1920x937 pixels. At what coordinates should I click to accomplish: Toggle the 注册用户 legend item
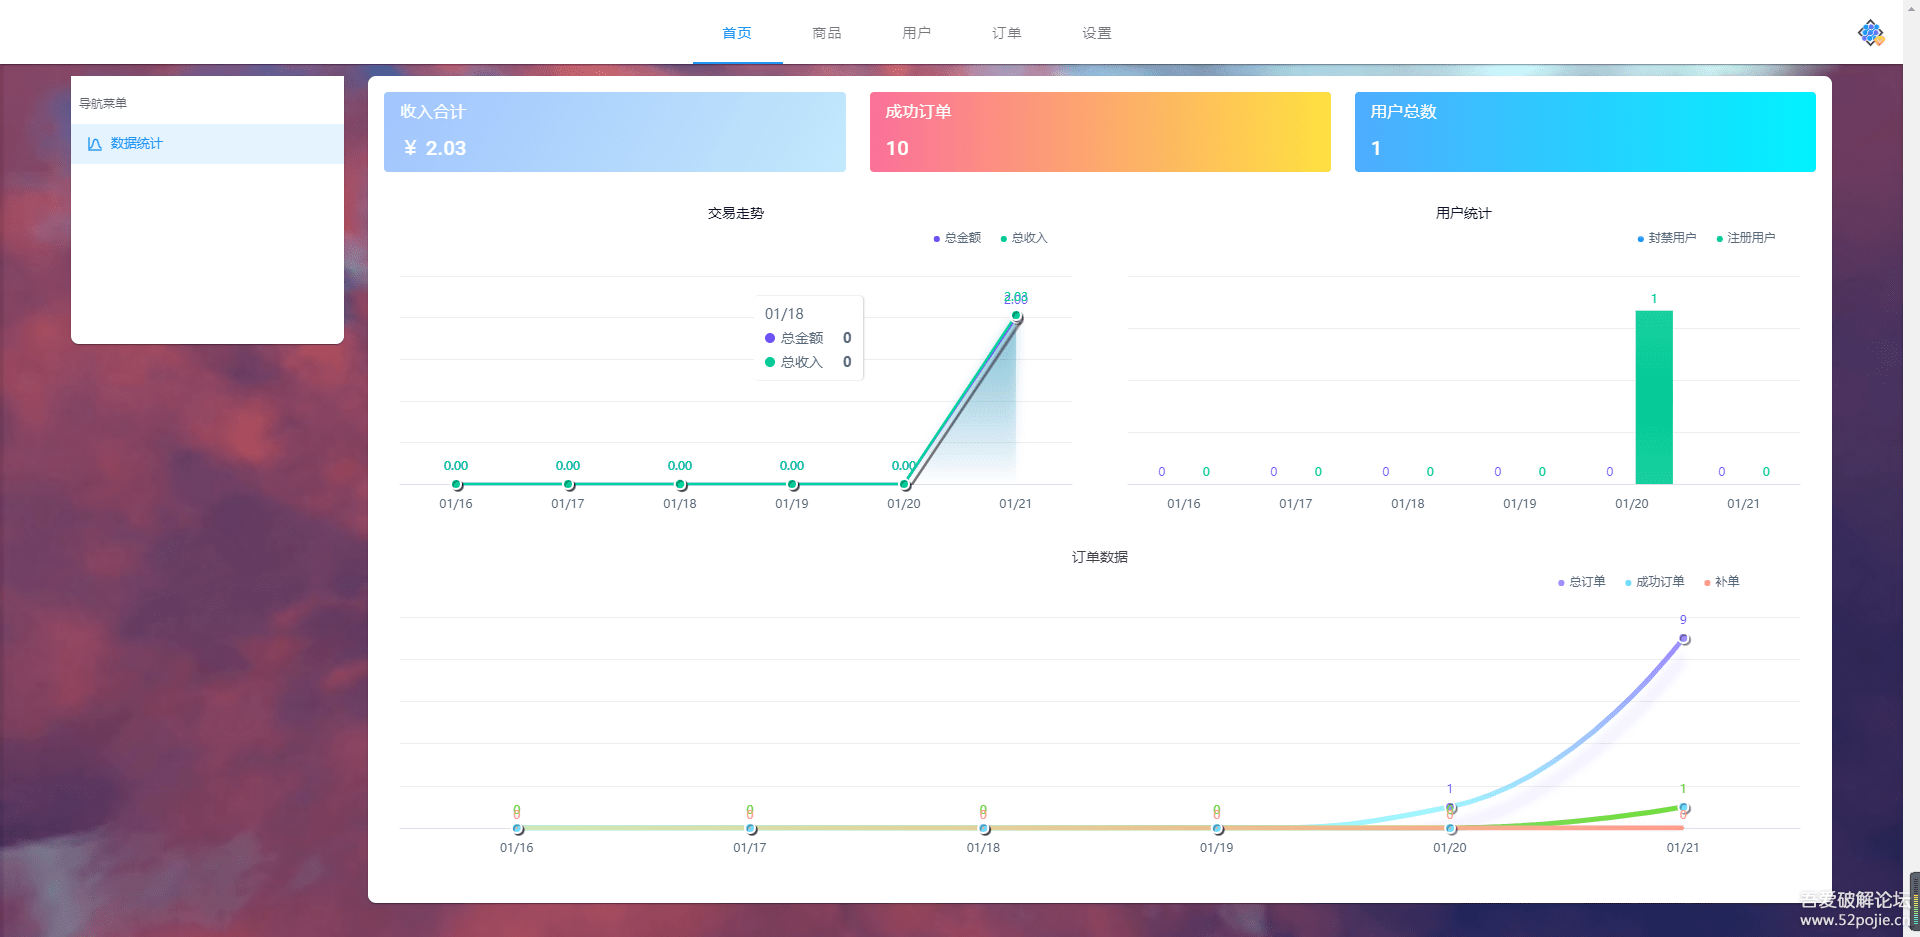click(1745, 238)
